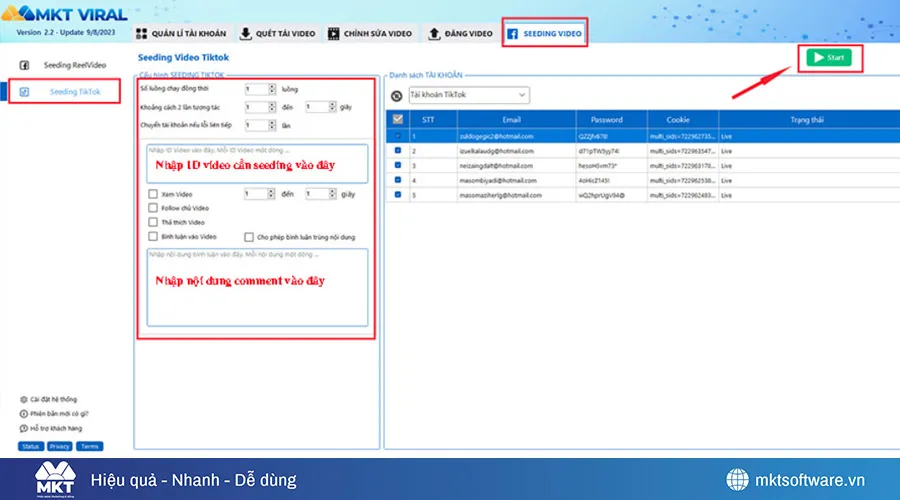Click the Hỗ trợ khách hàng chat icon
This screenshot has height=500, width=900.
[x=23, y=427]
